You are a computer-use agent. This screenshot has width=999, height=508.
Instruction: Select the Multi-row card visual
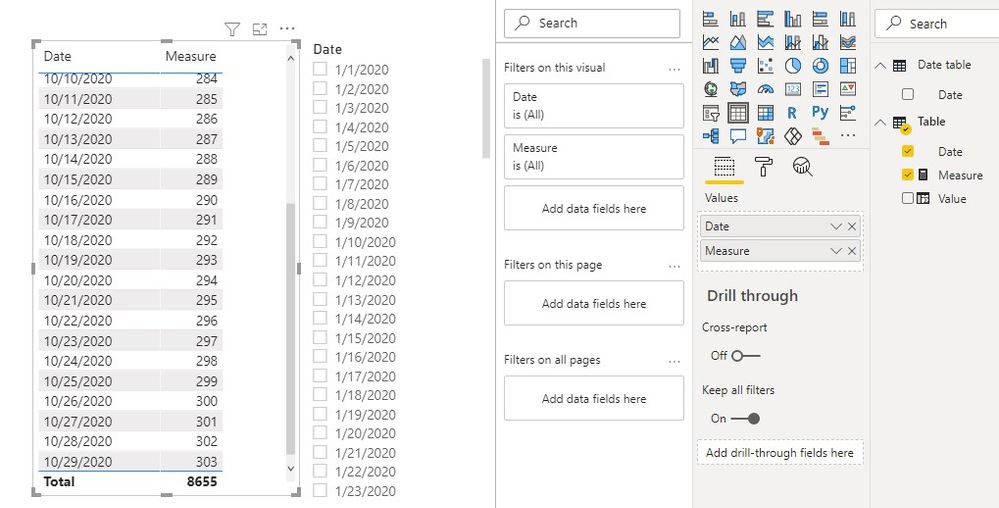pos(820,89)
